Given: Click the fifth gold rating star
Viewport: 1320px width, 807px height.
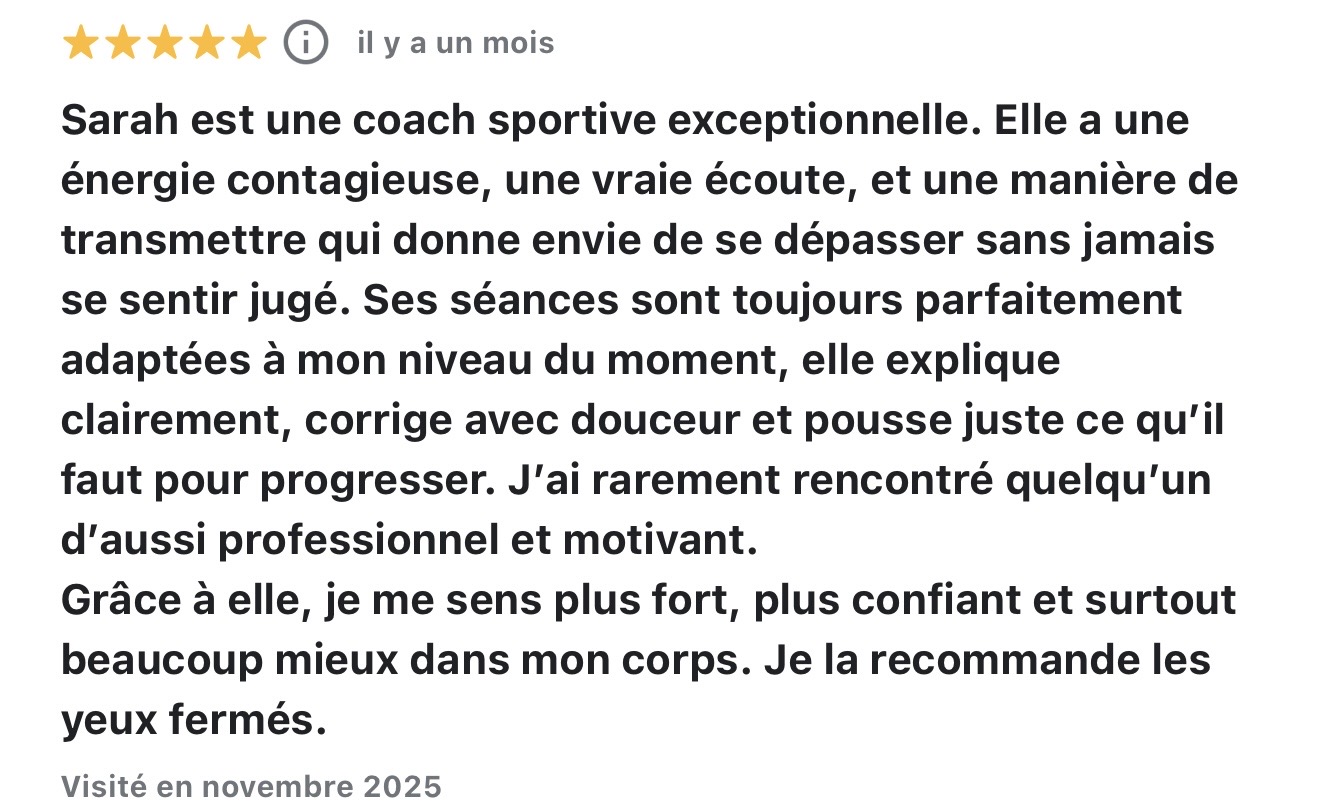Looking at the screenshot, I should coord(247,44).
